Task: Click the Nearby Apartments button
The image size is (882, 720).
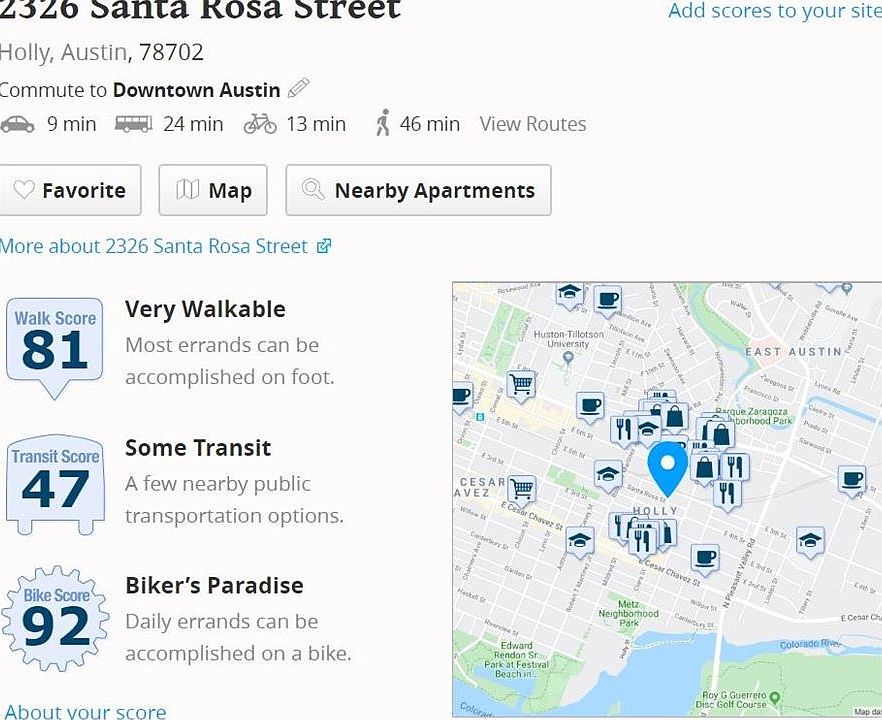Action: tap(418, 190)
